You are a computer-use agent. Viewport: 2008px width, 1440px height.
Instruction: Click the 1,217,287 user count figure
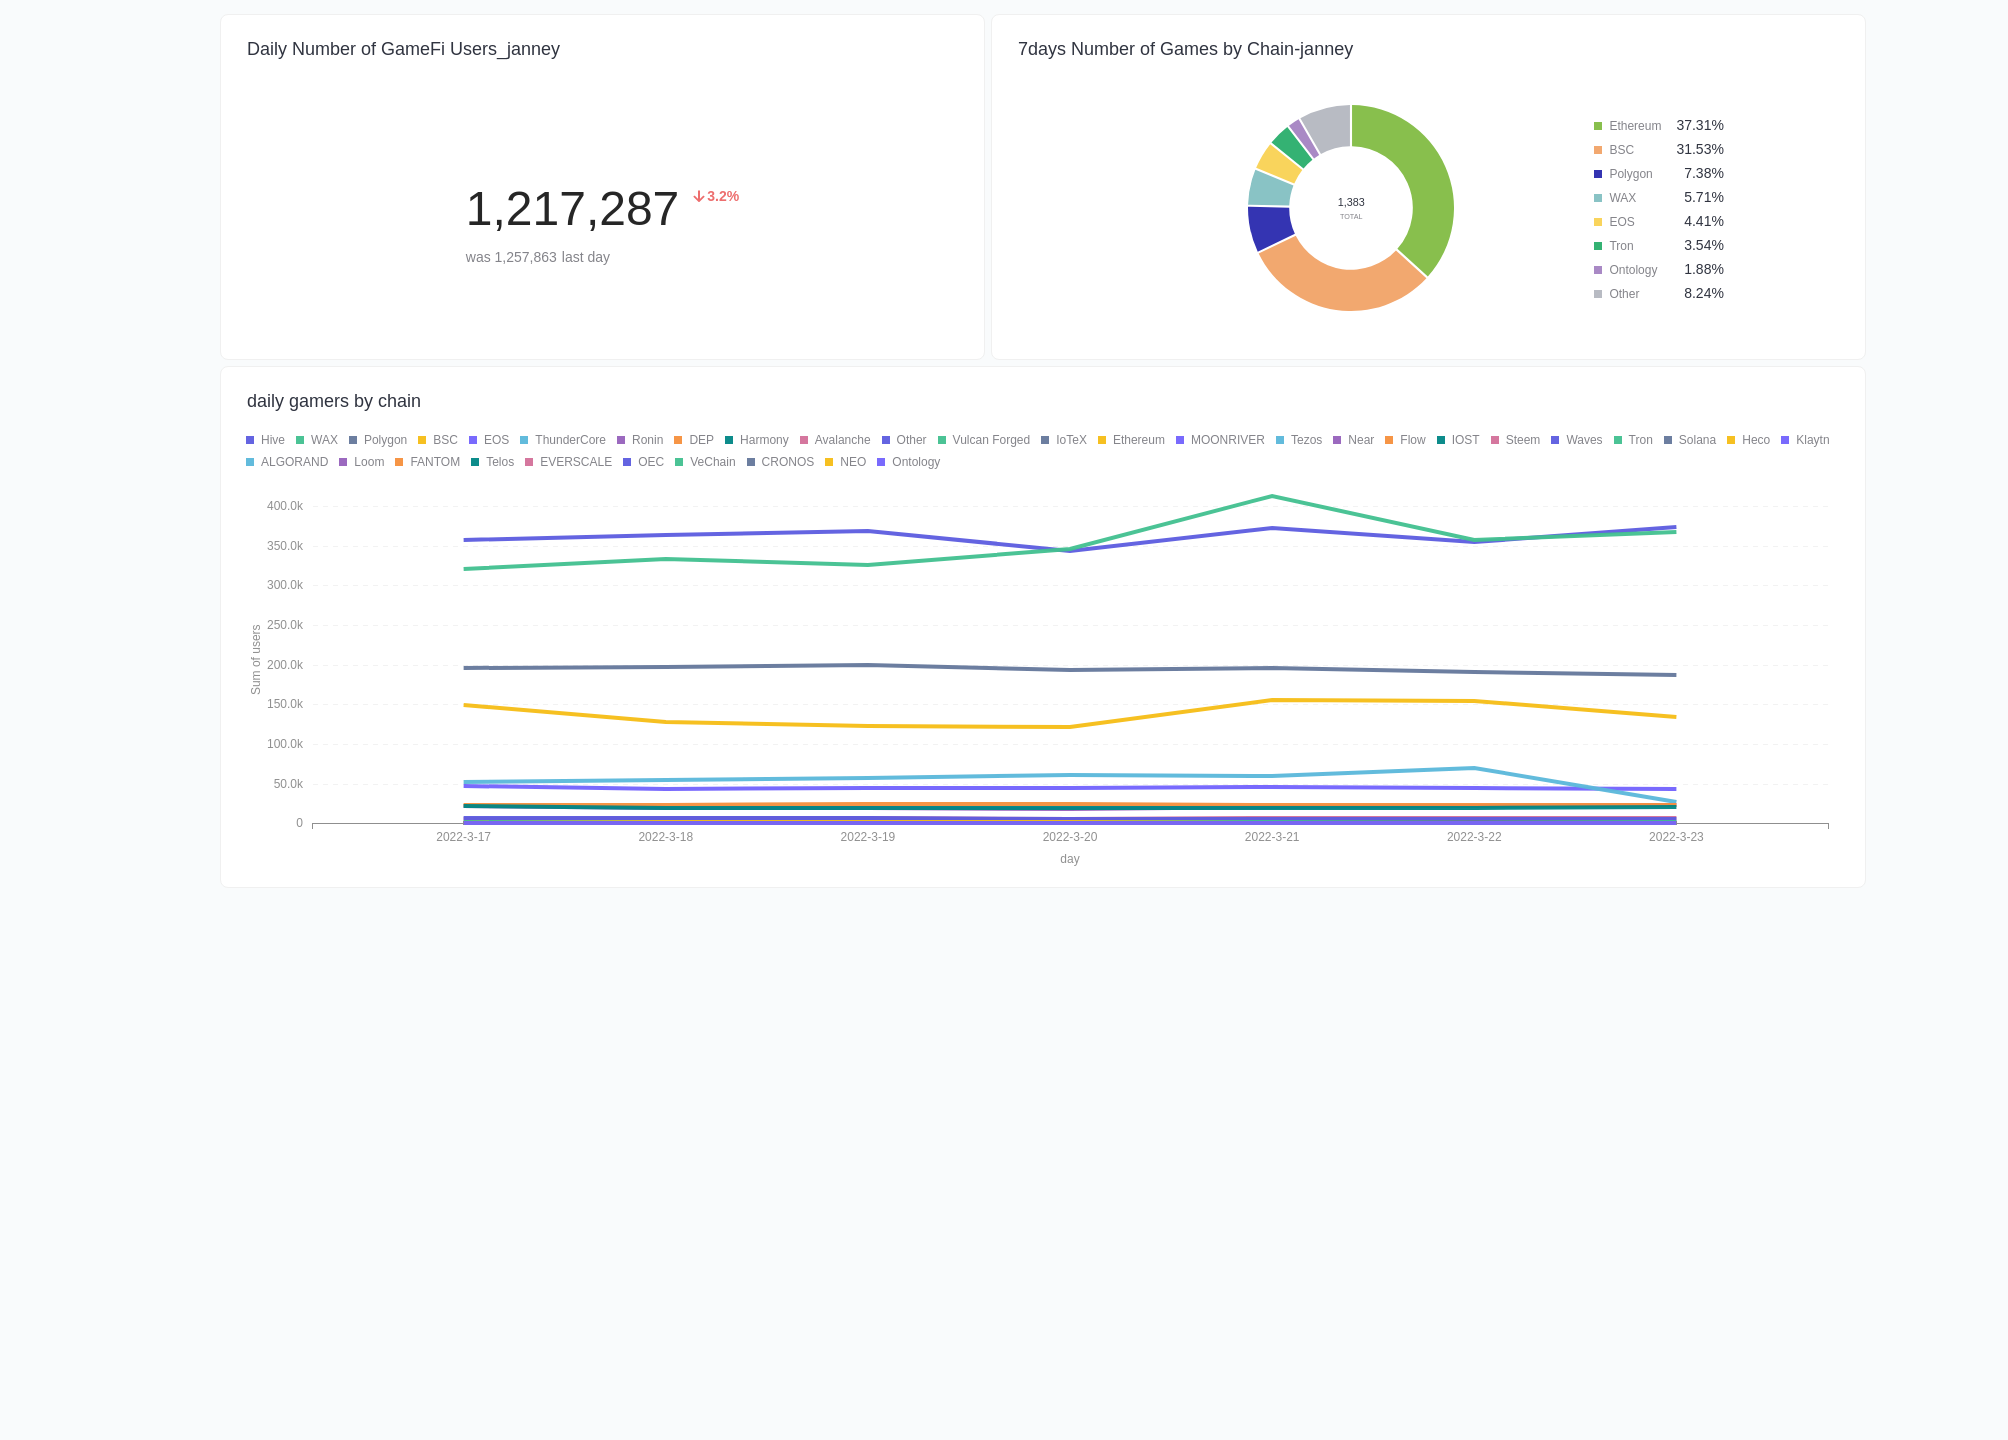(571, 209)
